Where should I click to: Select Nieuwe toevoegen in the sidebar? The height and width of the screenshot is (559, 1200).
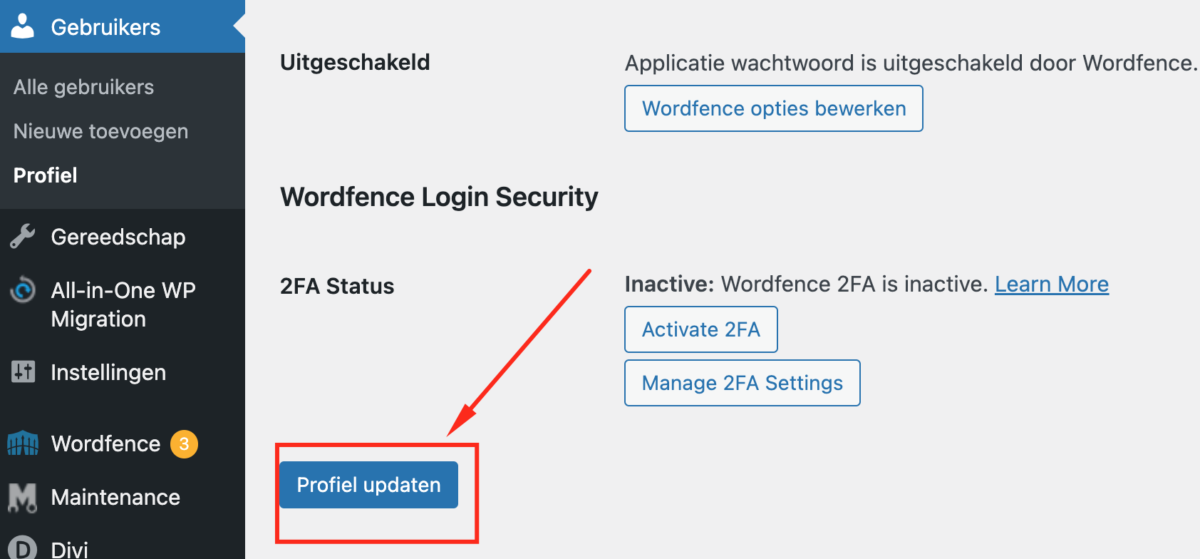(100, 131)
